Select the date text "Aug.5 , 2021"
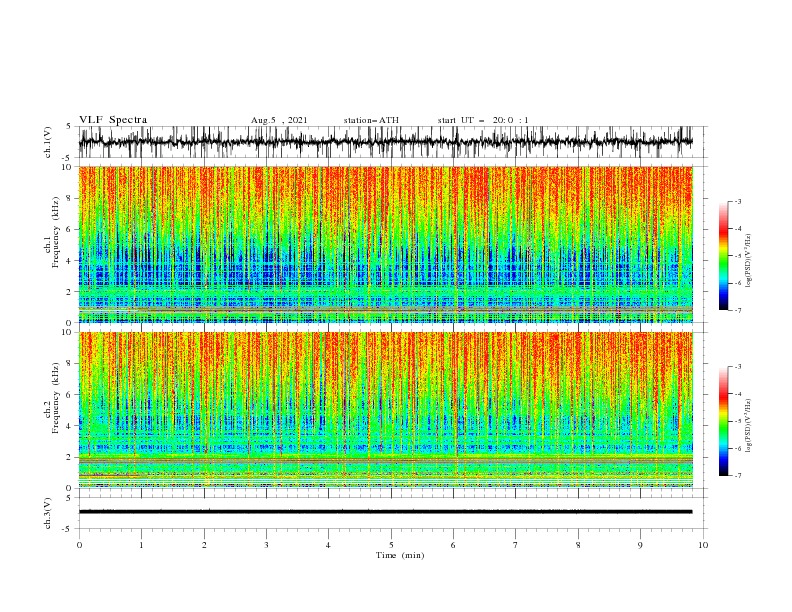The width and height of the screenshot is (792, 612). click(x=279, y=120)
